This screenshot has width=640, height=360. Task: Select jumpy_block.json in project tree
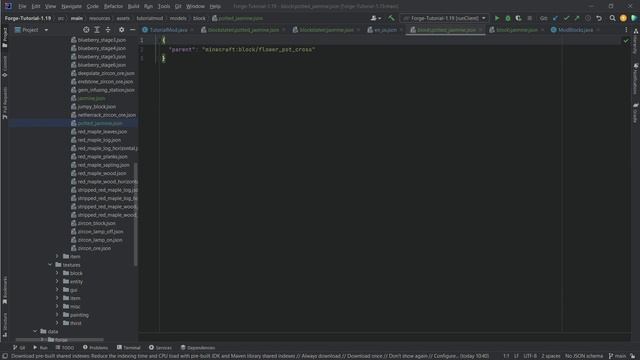pos(97,107)
